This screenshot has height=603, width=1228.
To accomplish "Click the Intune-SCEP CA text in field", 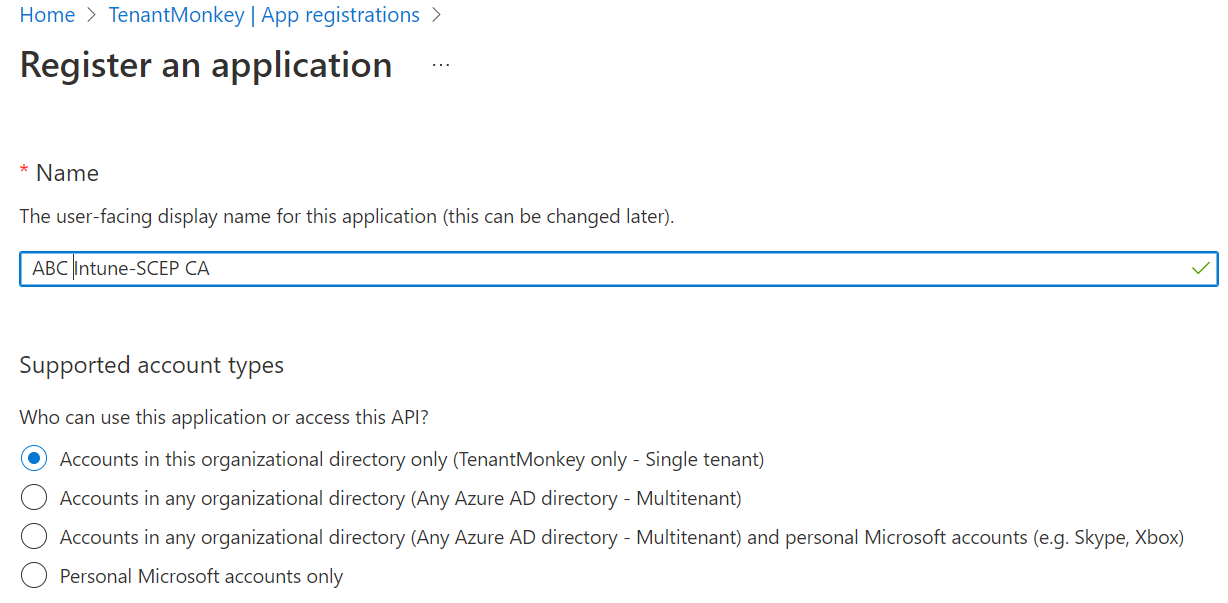I will coord(142,269).
